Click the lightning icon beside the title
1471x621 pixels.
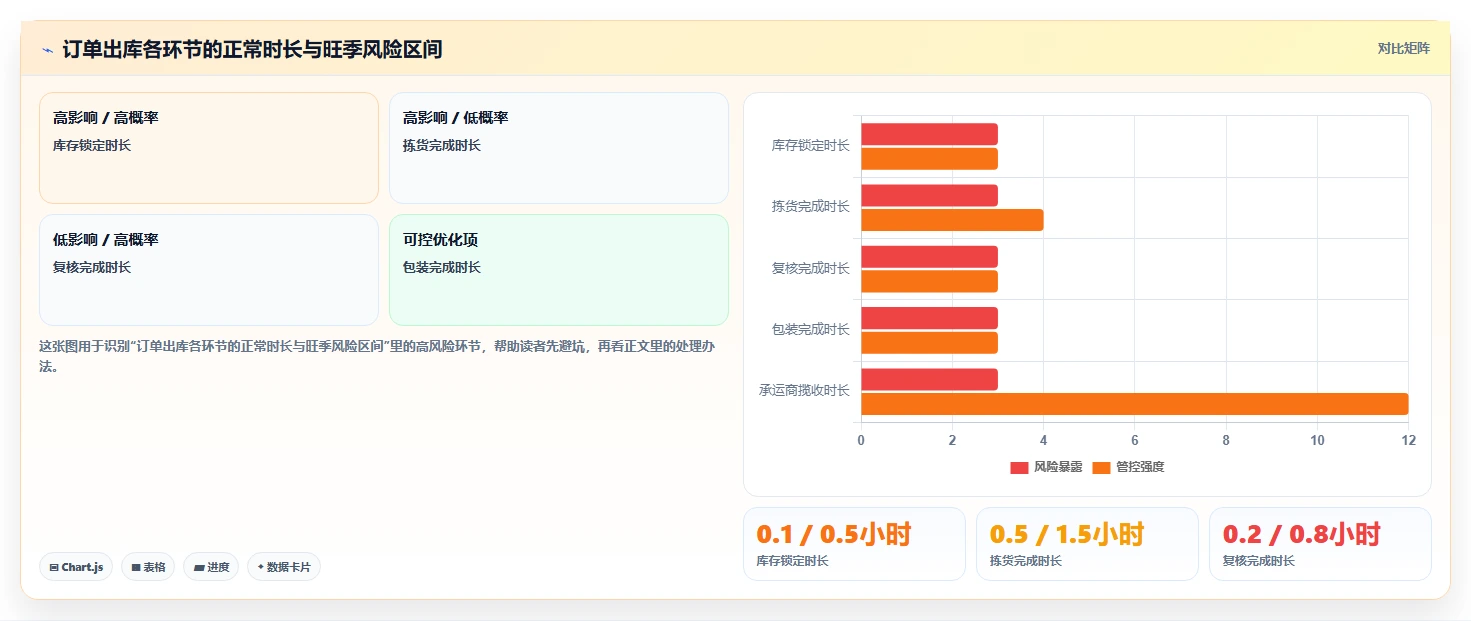pos(48,50)
